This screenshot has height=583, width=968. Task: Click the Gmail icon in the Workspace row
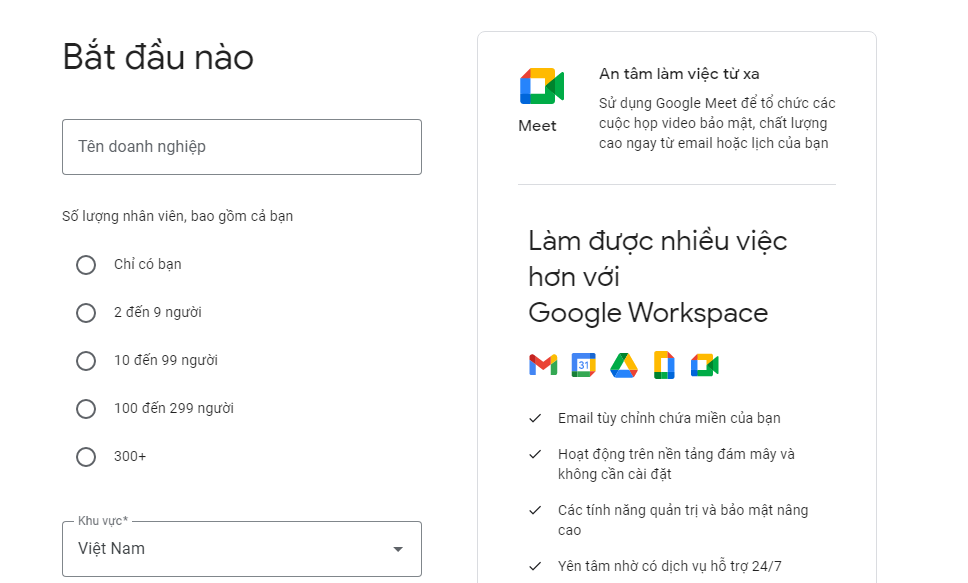[x=543, y=365]
